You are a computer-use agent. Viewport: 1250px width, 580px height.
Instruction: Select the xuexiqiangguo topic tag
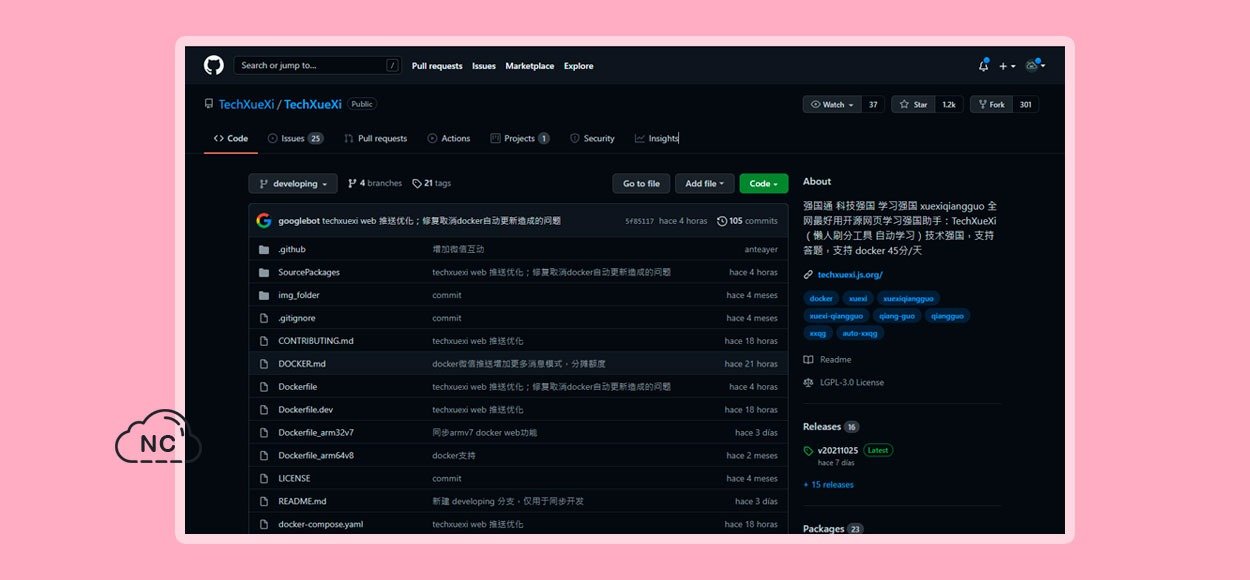pos(908,298)
